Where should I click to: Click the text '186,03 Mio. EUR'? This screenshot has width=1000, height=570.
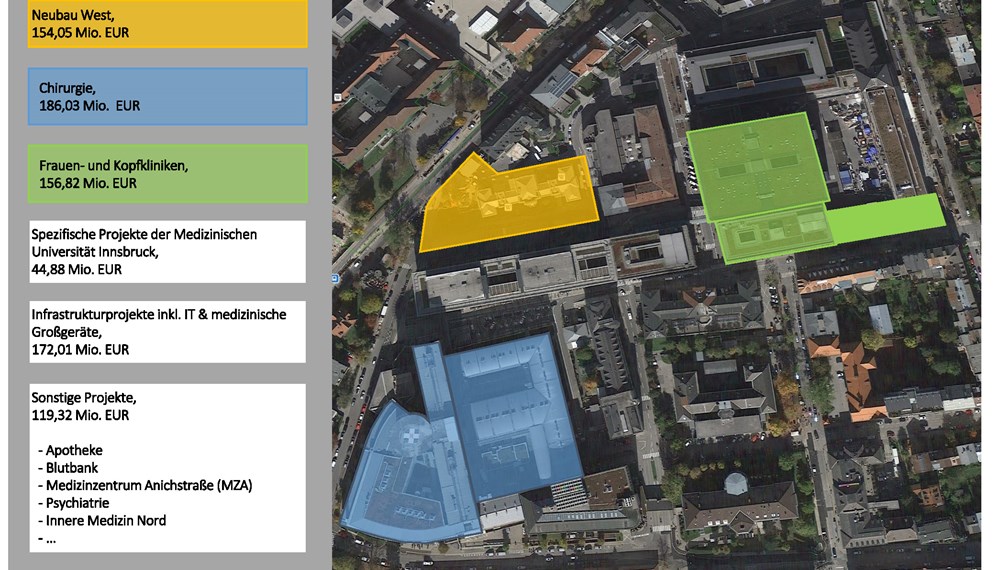(x=89, y=106)
